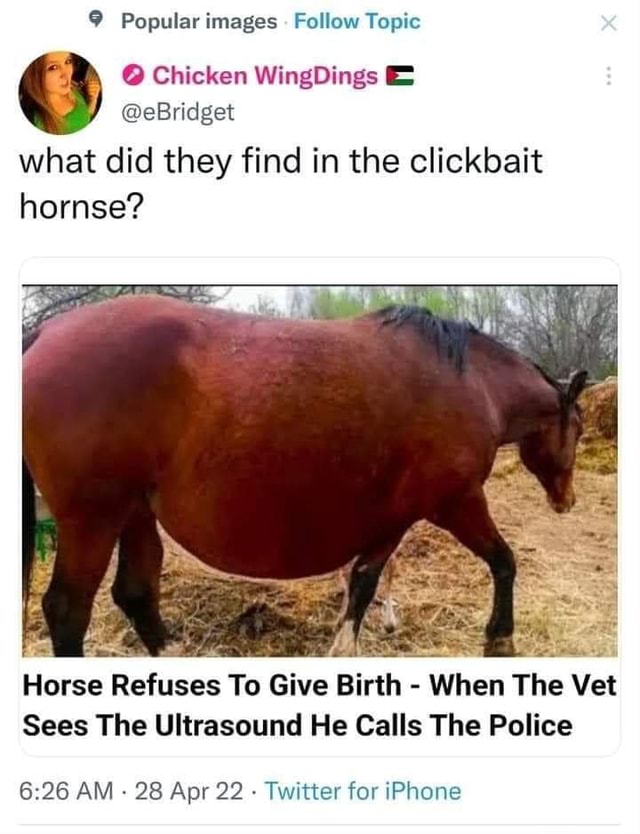
Task: Open the Horse Refuses To Give Birth headline
Action: coord(320,705)
